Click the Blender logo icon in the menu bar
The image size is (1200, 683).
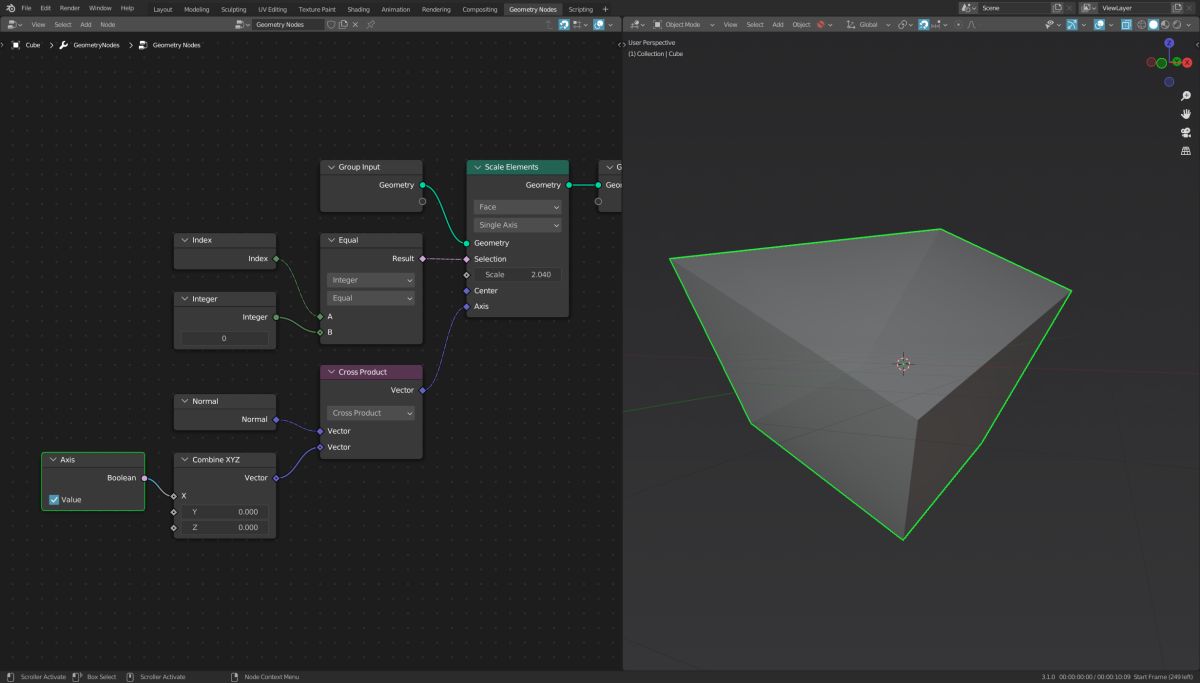(x=10, y=8)
